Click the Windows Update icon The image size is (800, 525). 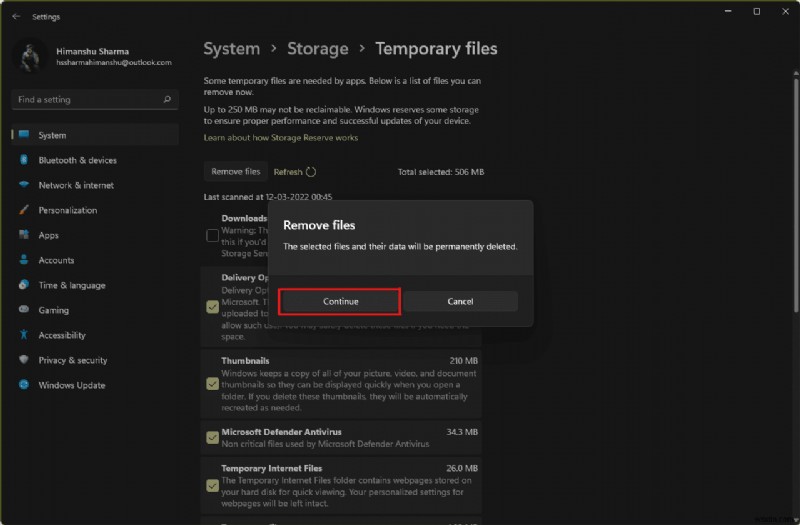pyautogui.click(x=23, y=385)
